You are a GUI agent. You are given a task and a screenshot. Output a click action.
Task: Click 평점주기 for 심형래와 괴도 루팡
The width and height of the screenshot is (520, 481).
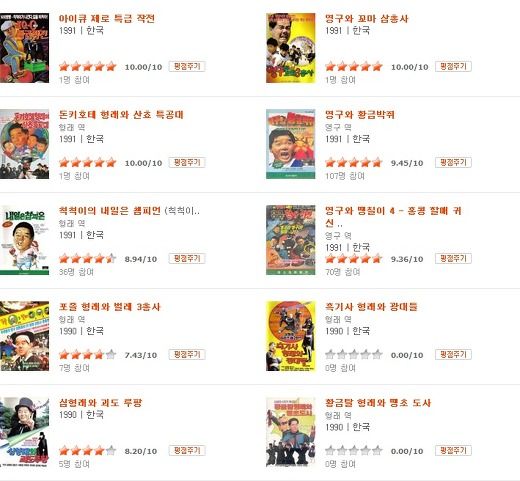click(x=187, y=450)
